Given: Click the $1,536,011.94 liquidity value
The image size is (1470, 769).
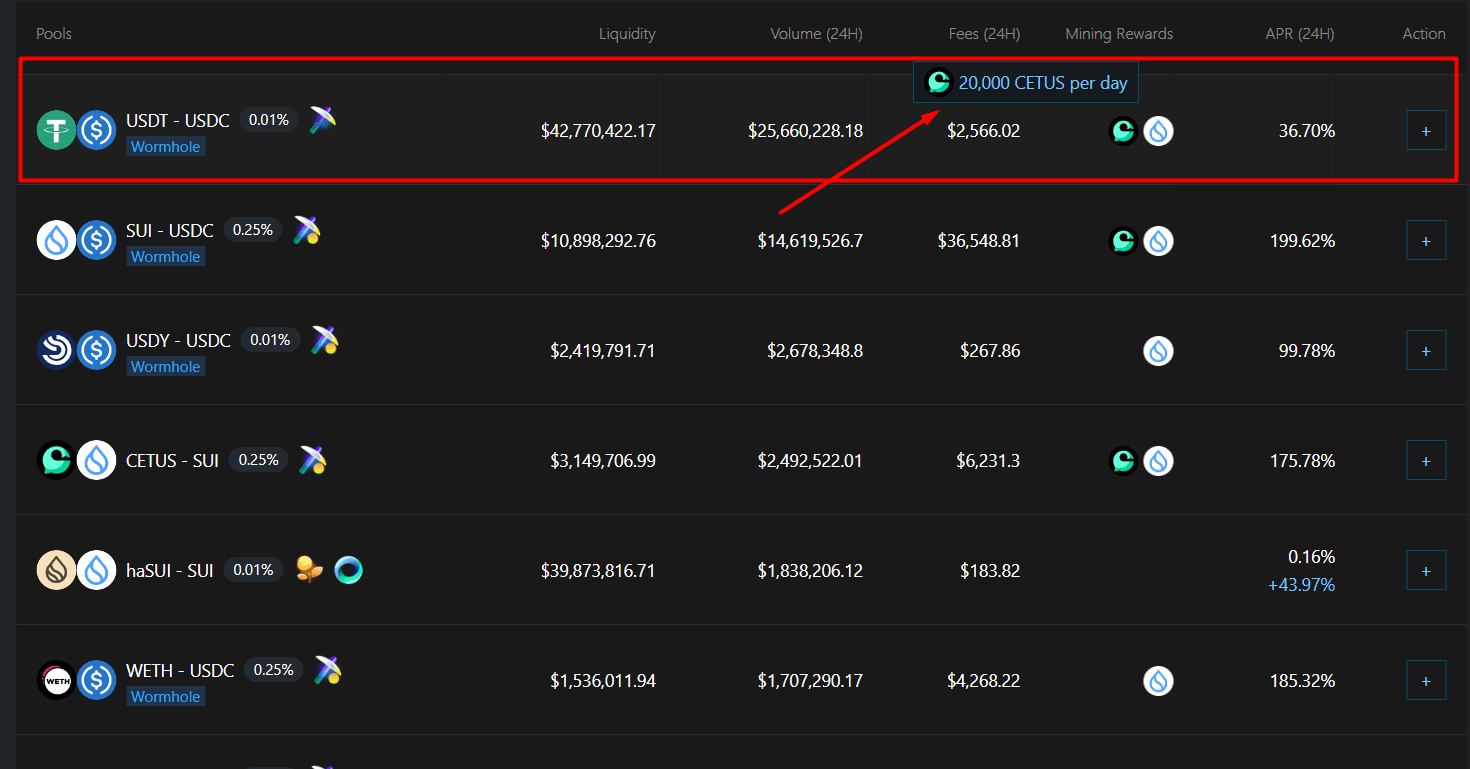Looking at the screenshot, I should [603, 681].
